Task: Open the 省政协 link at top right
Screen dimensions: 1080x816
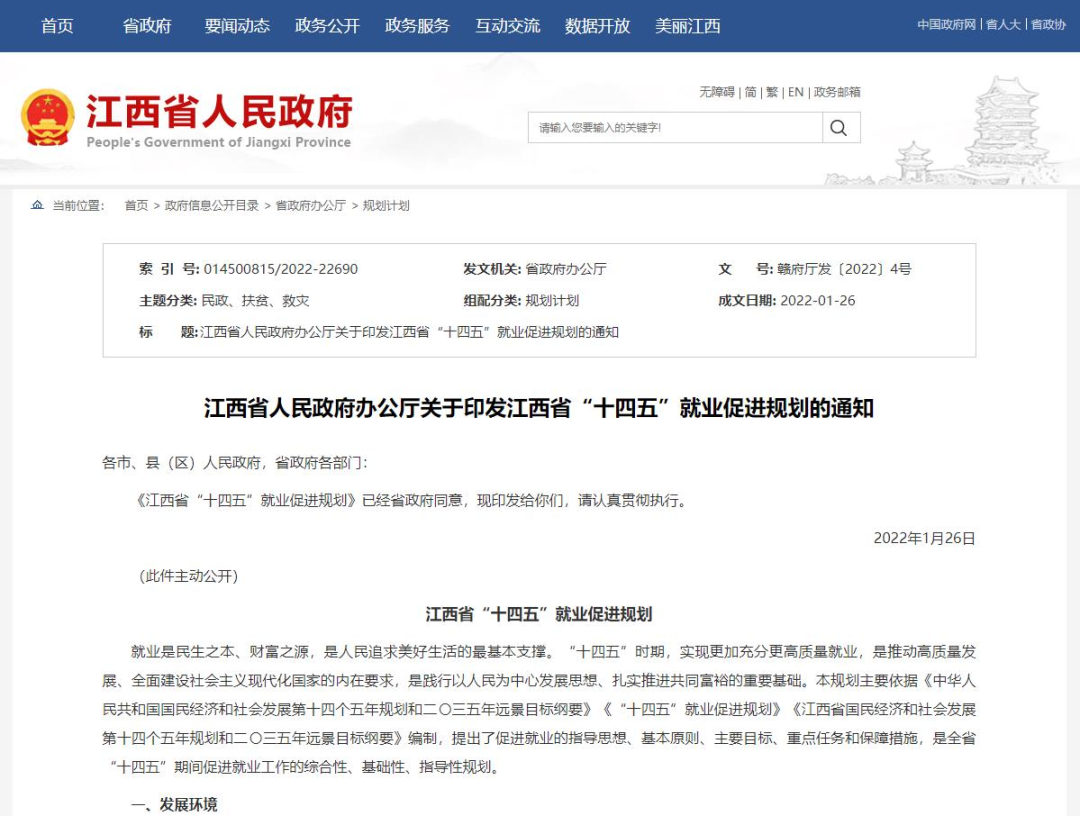Action: coord(1048,25)
